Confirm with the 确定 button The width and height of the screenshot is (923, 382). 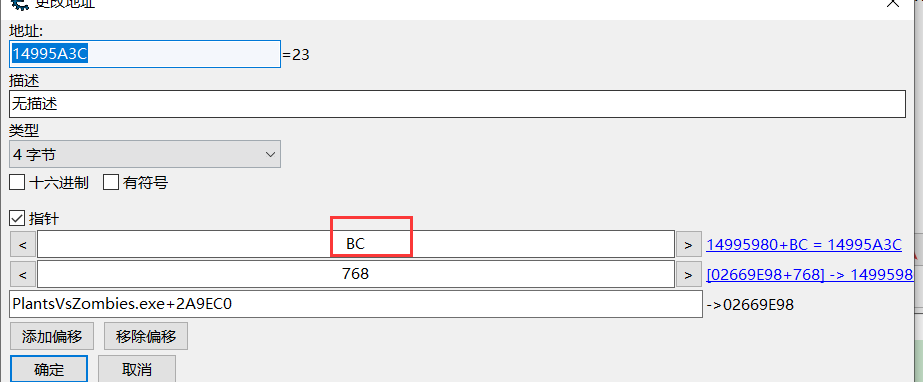click(49, 369)
